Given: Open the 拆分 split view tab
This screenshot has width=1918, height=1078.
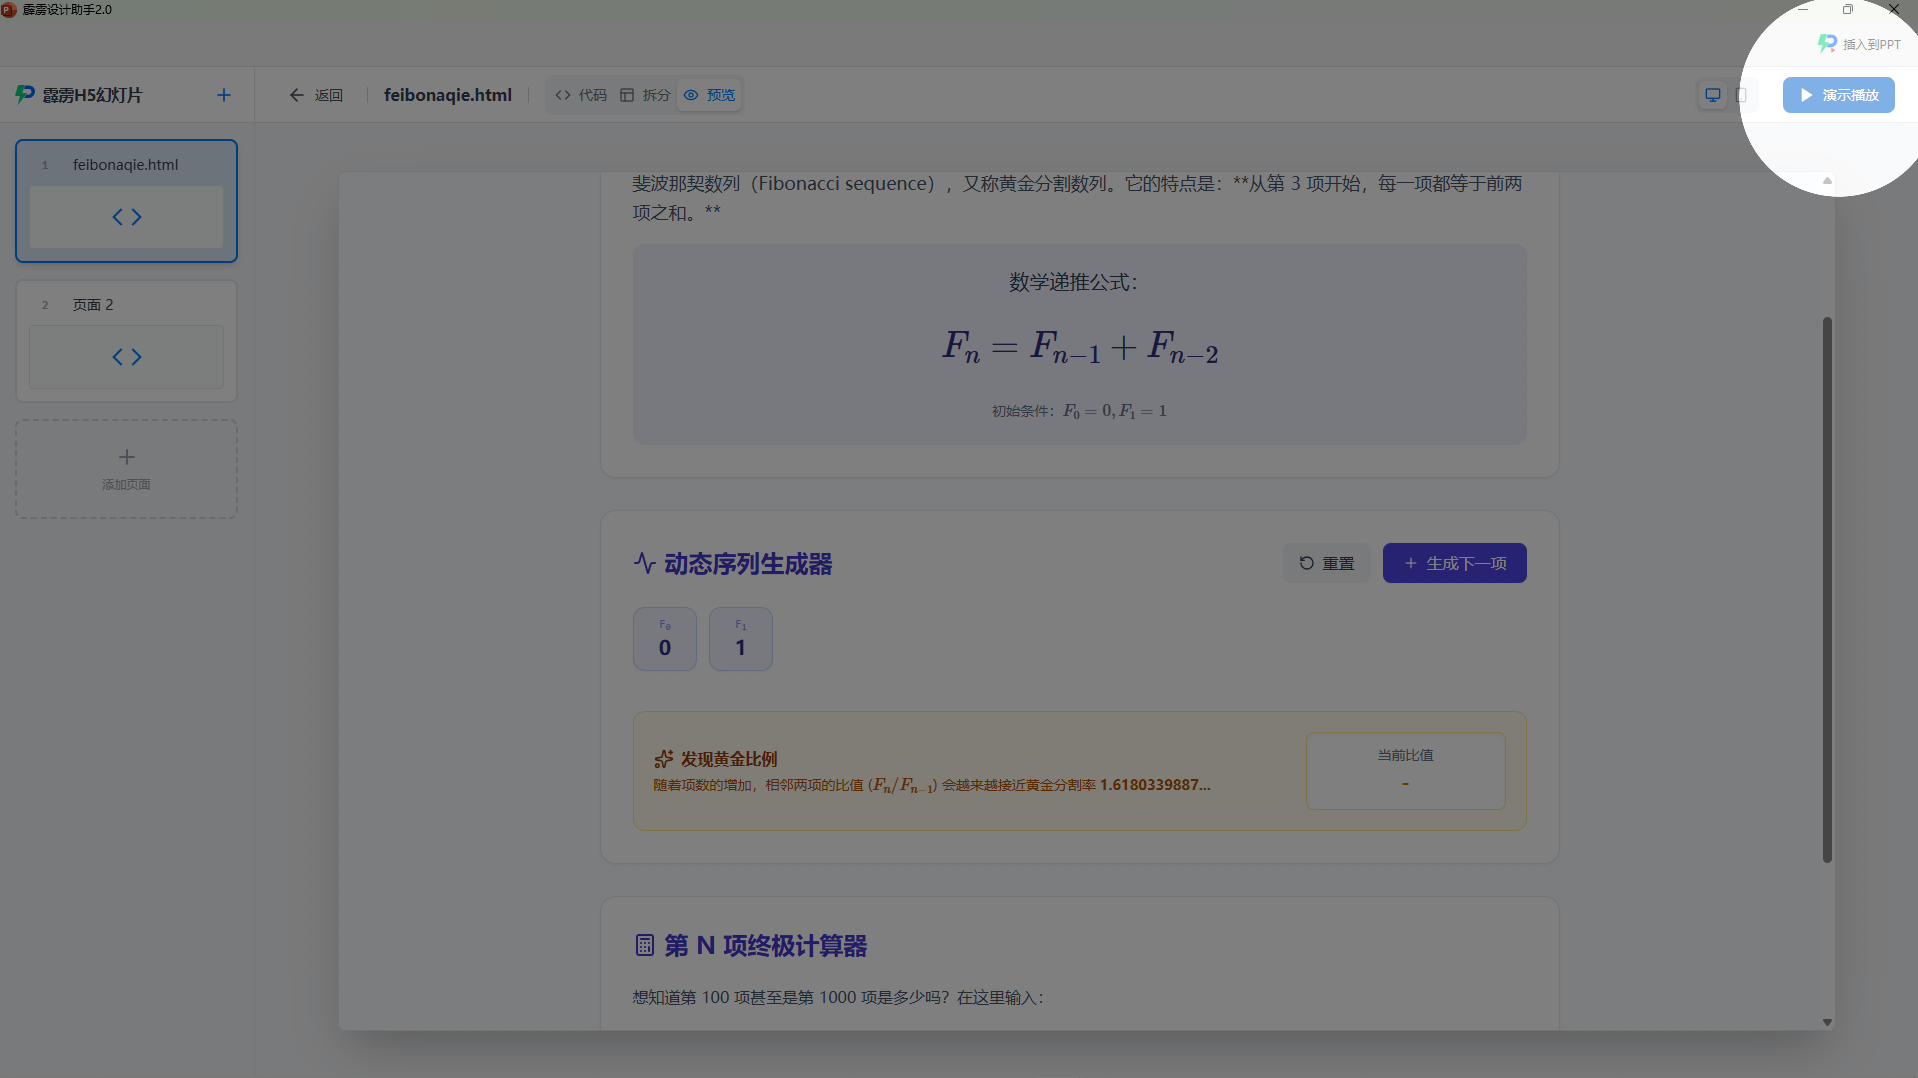Looking at the screenshot, I should click(x=645, y=95).
